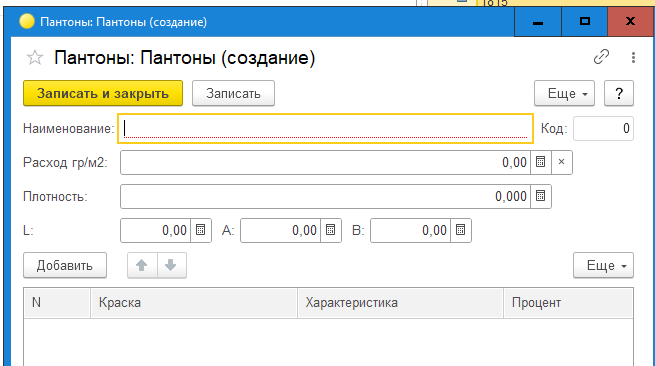Add form to favorites via star icon
The height and width of the screenshot is (366, 655).
pyautogui.click(x=35, y=58)
